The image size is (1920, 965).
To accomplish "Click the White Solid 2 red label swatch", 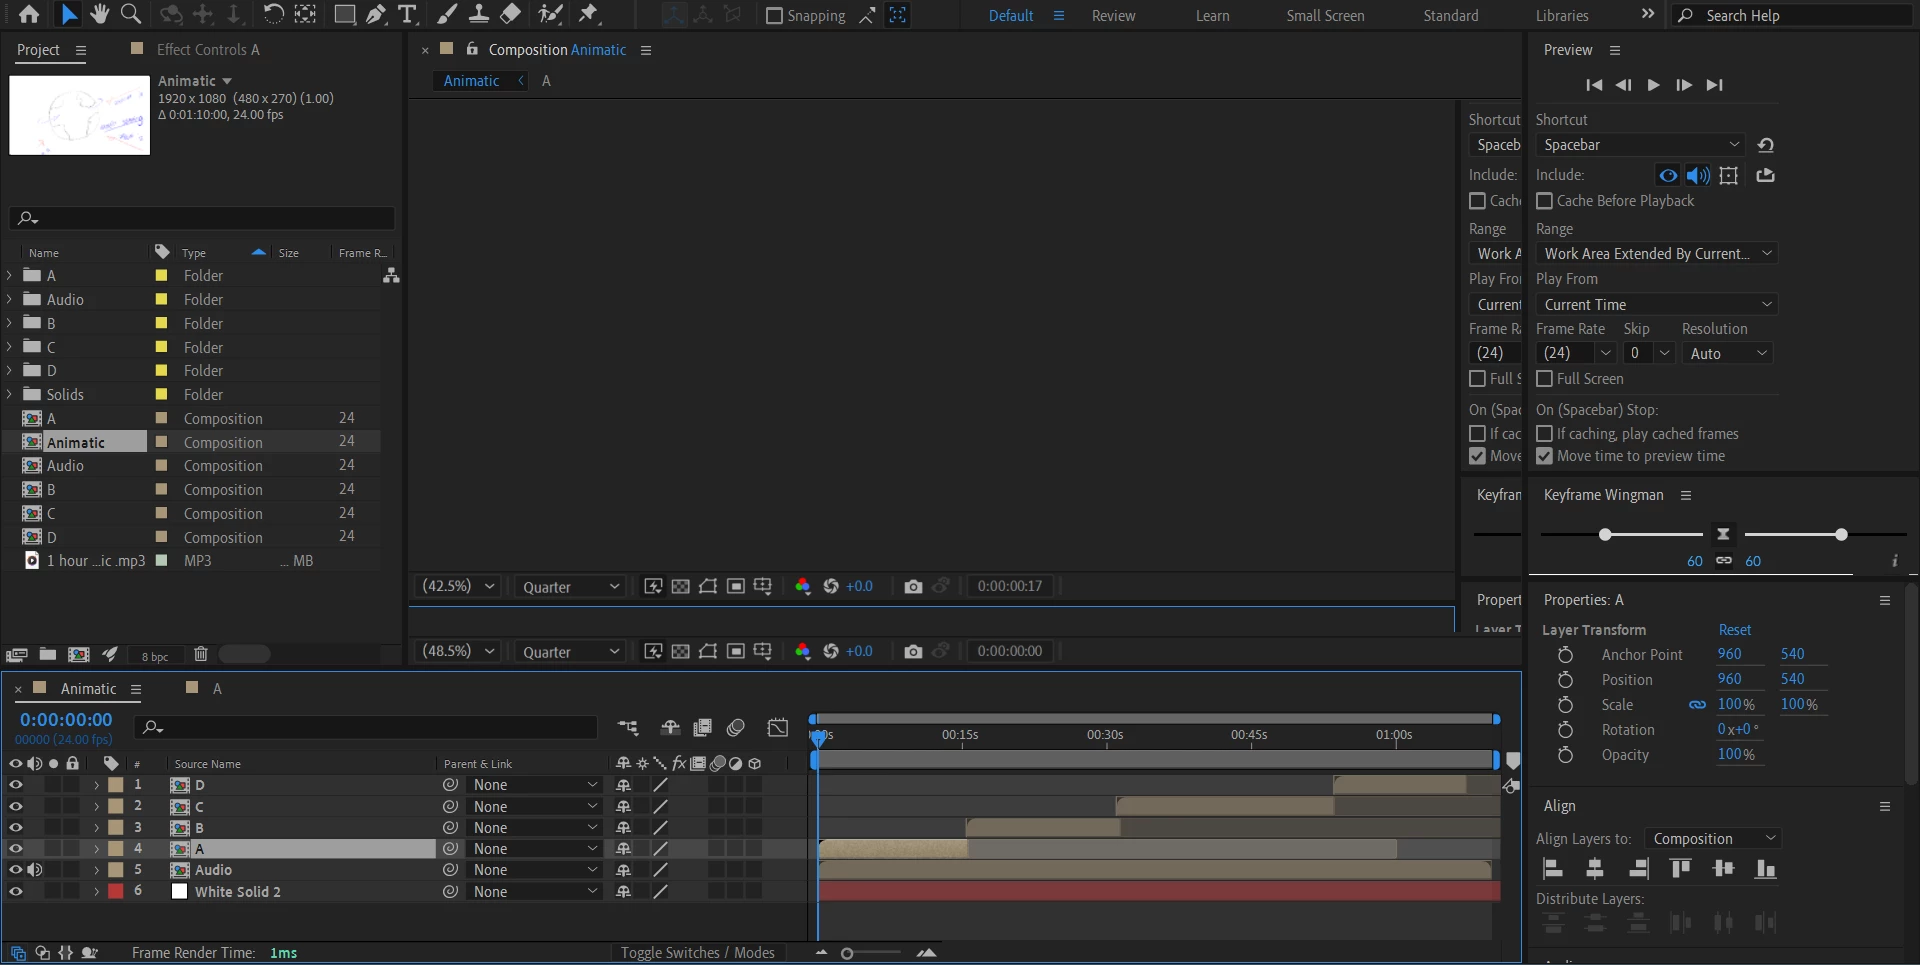I will [116, 891].
